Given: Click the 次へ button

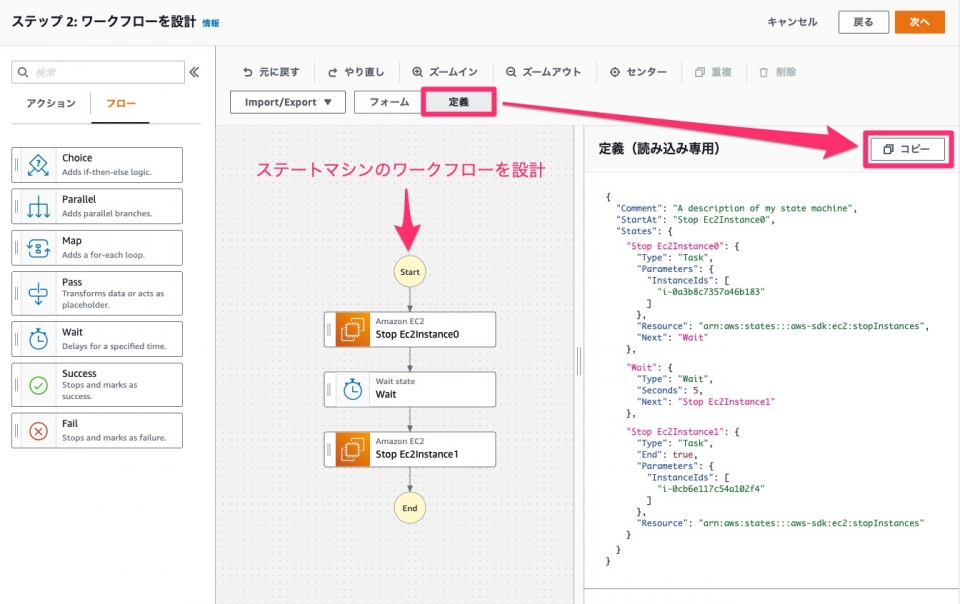Looking at the screenshot, I should pos(920,22).
